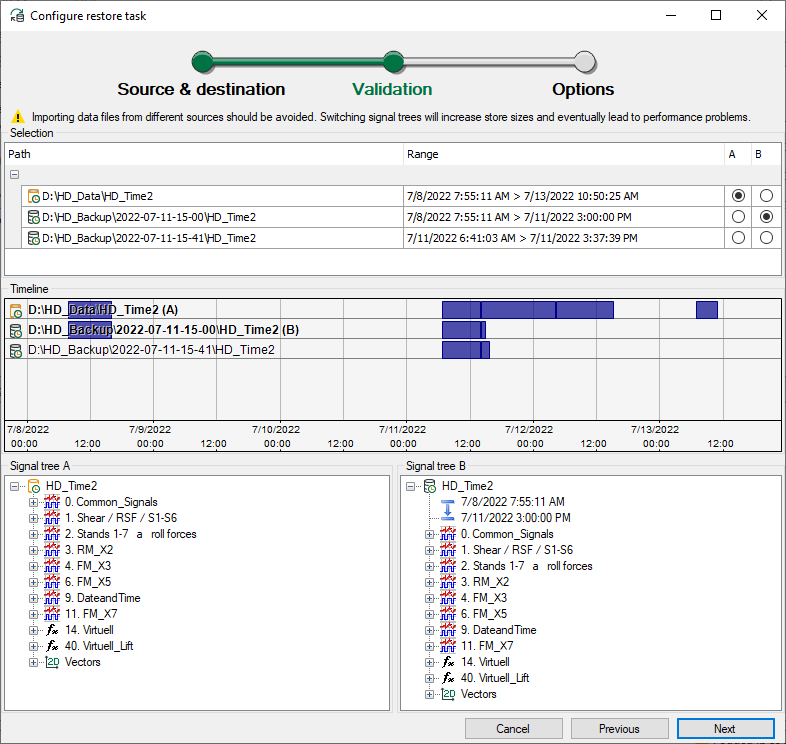Screen dimensions: 786x744
Task: Select radio A for 2022-07-11-15-00 backup
Action: 738,217
